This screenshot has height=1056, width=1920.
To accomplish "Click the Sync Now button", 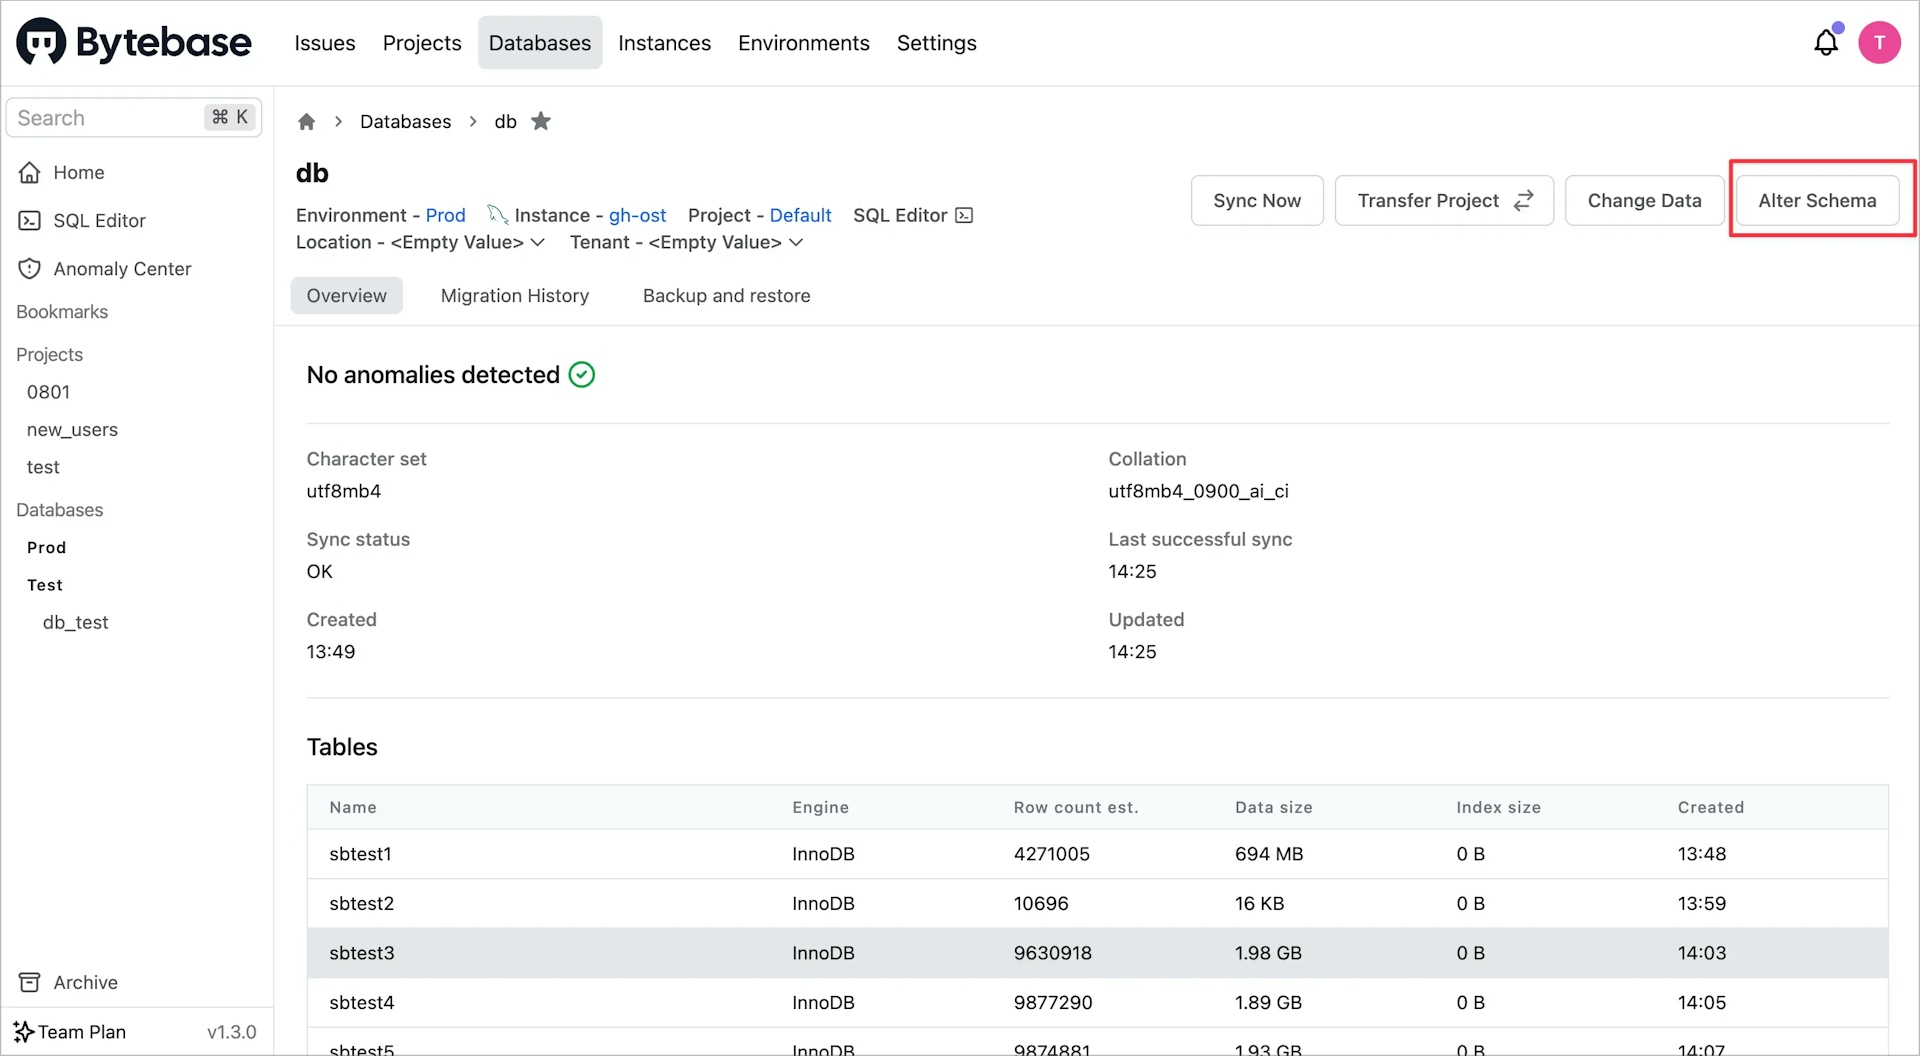I will [x=1257, y=201].
